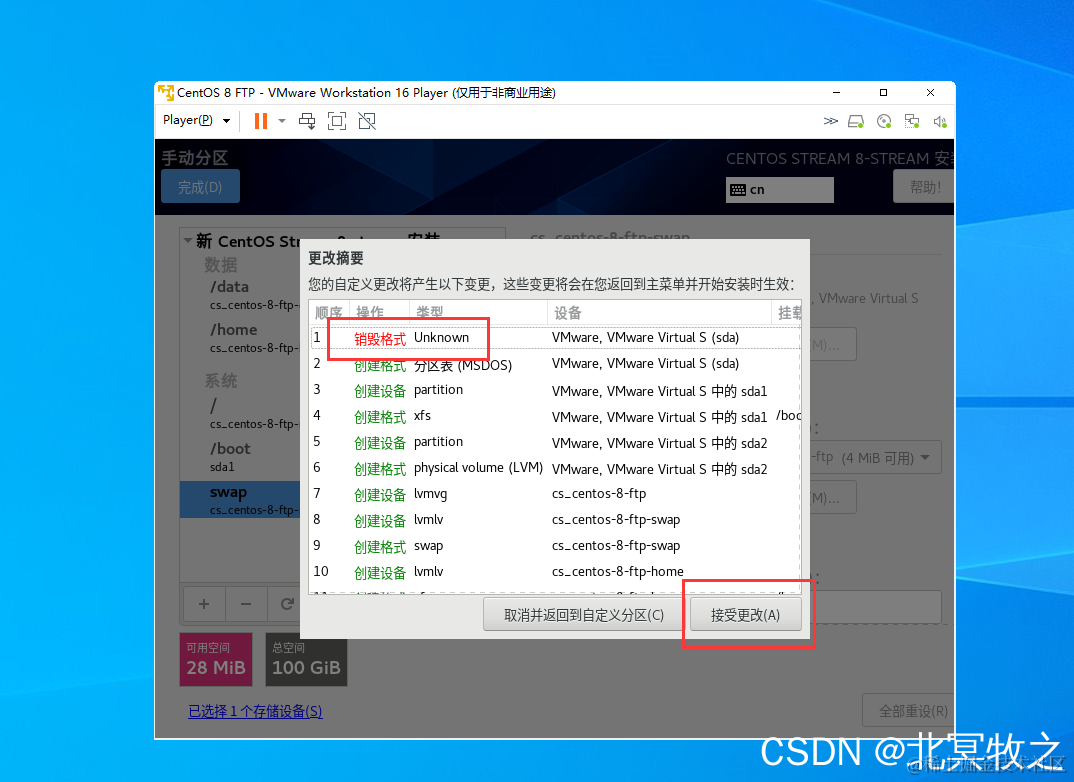Add a new mount point with plus
This screenshot has width=1074, height=782.
click(x=203, y=604)
